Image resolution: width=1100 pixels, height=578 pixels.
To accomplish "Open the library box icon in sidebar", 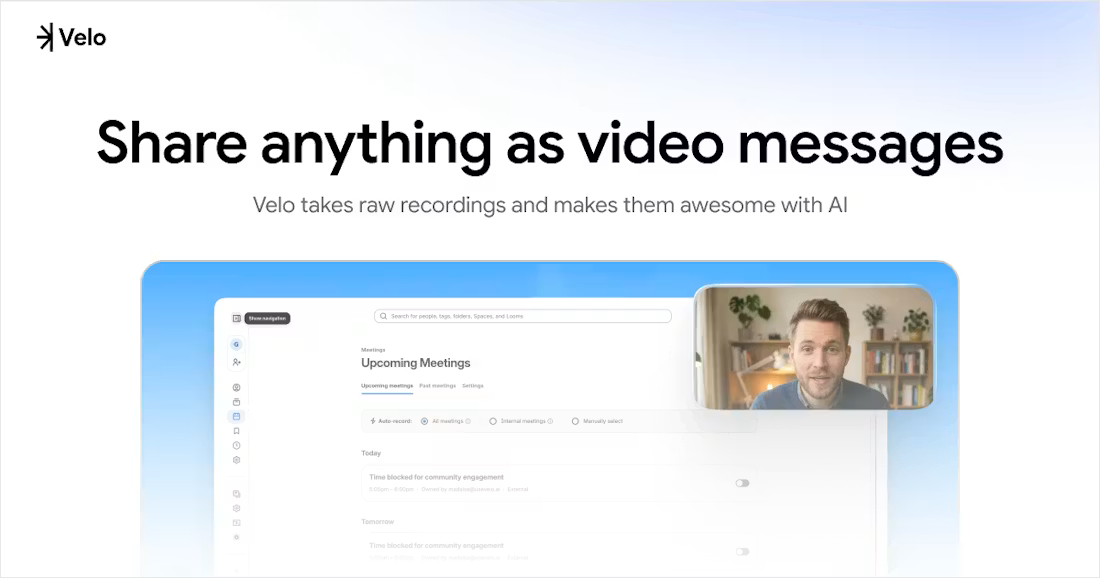I will tap(236, 402).
